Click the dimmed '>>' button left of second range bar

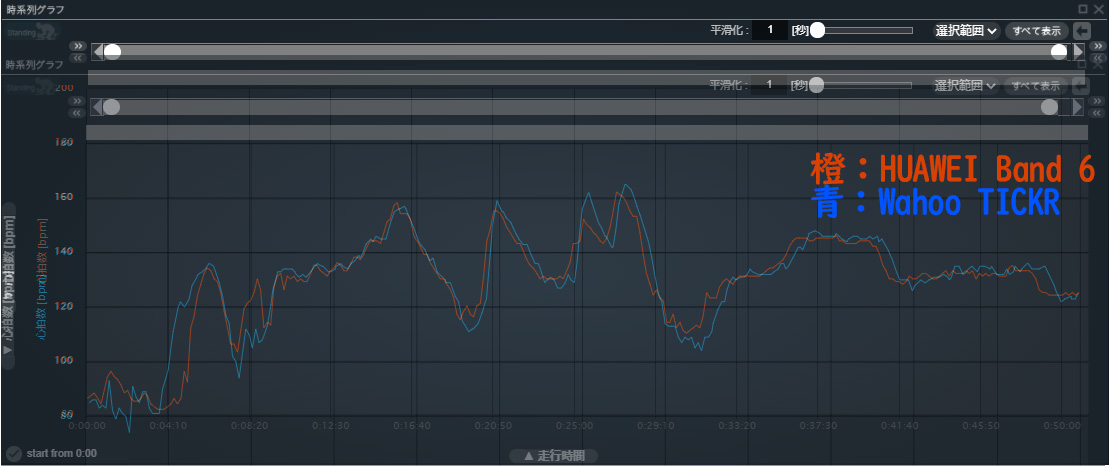click(x=78, y=101)
